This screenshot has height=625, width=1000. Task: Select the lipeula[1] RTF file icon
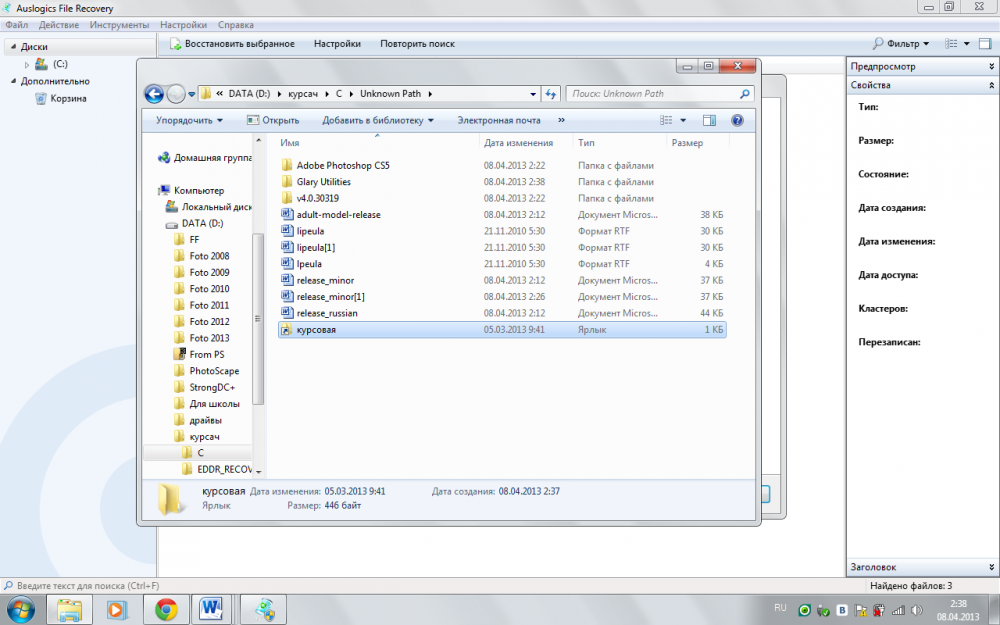pyautogui.click(x=287, y=247)
